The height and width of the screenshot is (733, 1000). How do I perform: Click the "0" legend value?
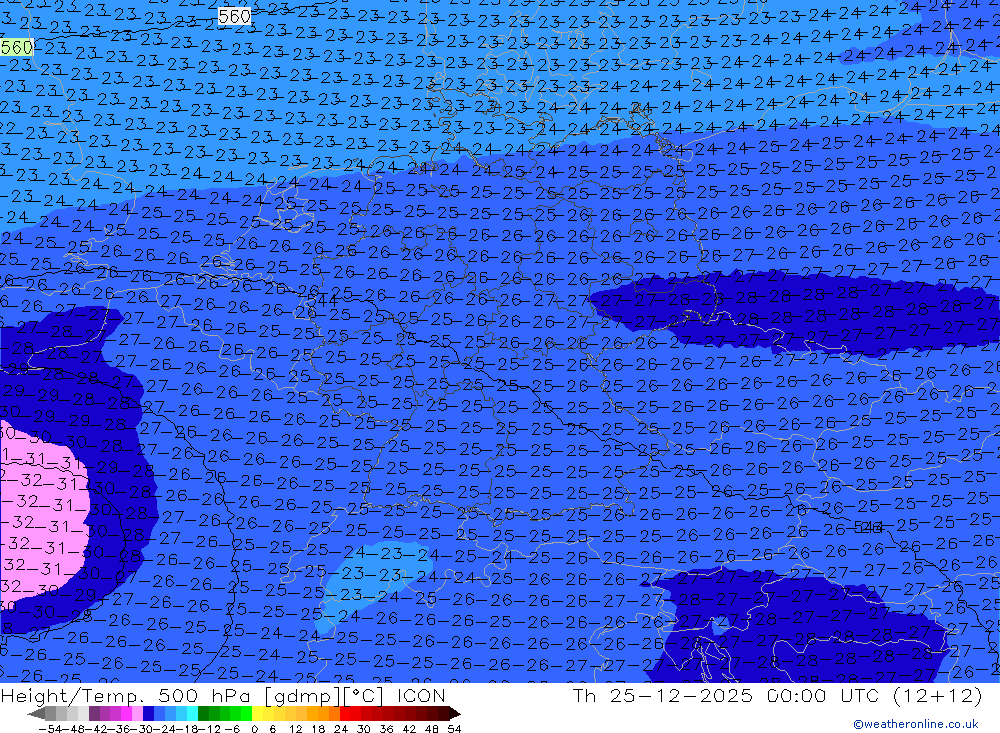(254, 729)
